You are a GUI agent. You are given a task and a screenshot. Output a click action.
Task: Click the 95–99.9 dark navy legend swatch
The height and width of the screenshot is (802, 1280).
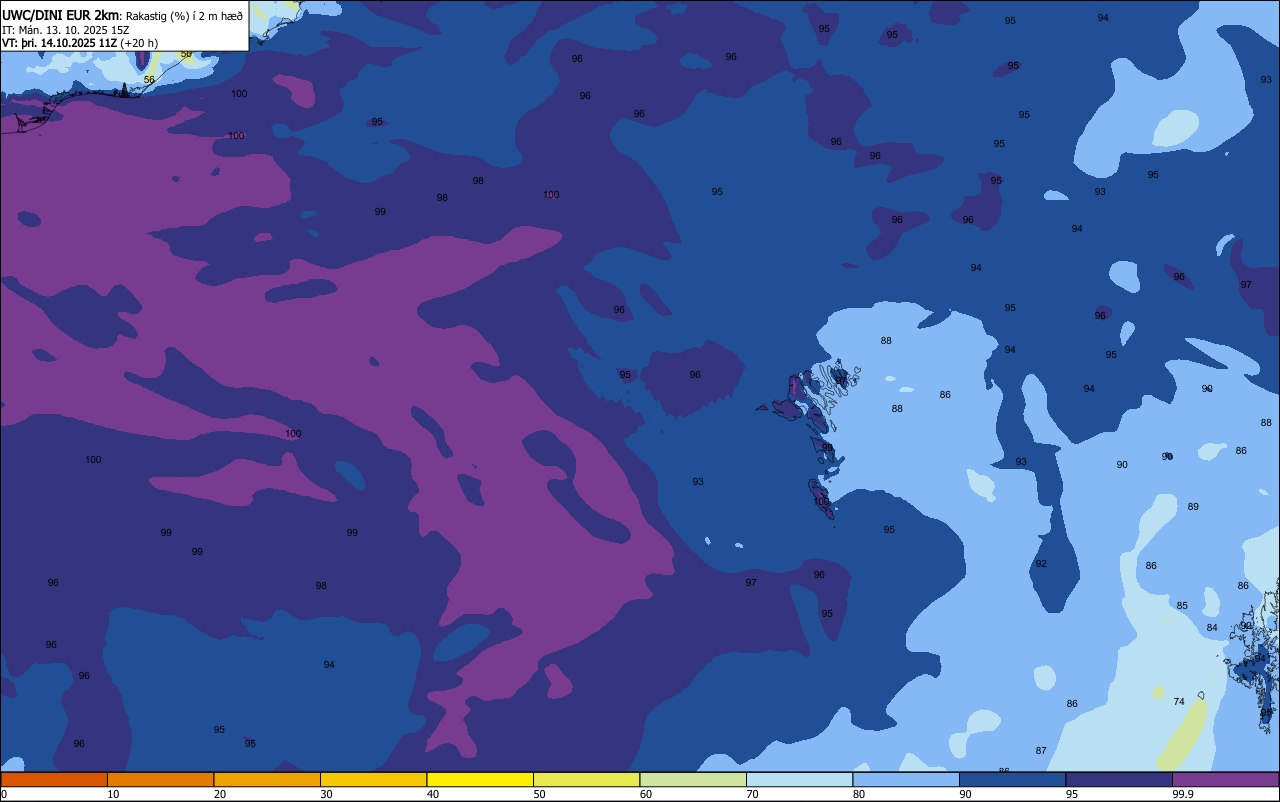[x=1119, y=779]
